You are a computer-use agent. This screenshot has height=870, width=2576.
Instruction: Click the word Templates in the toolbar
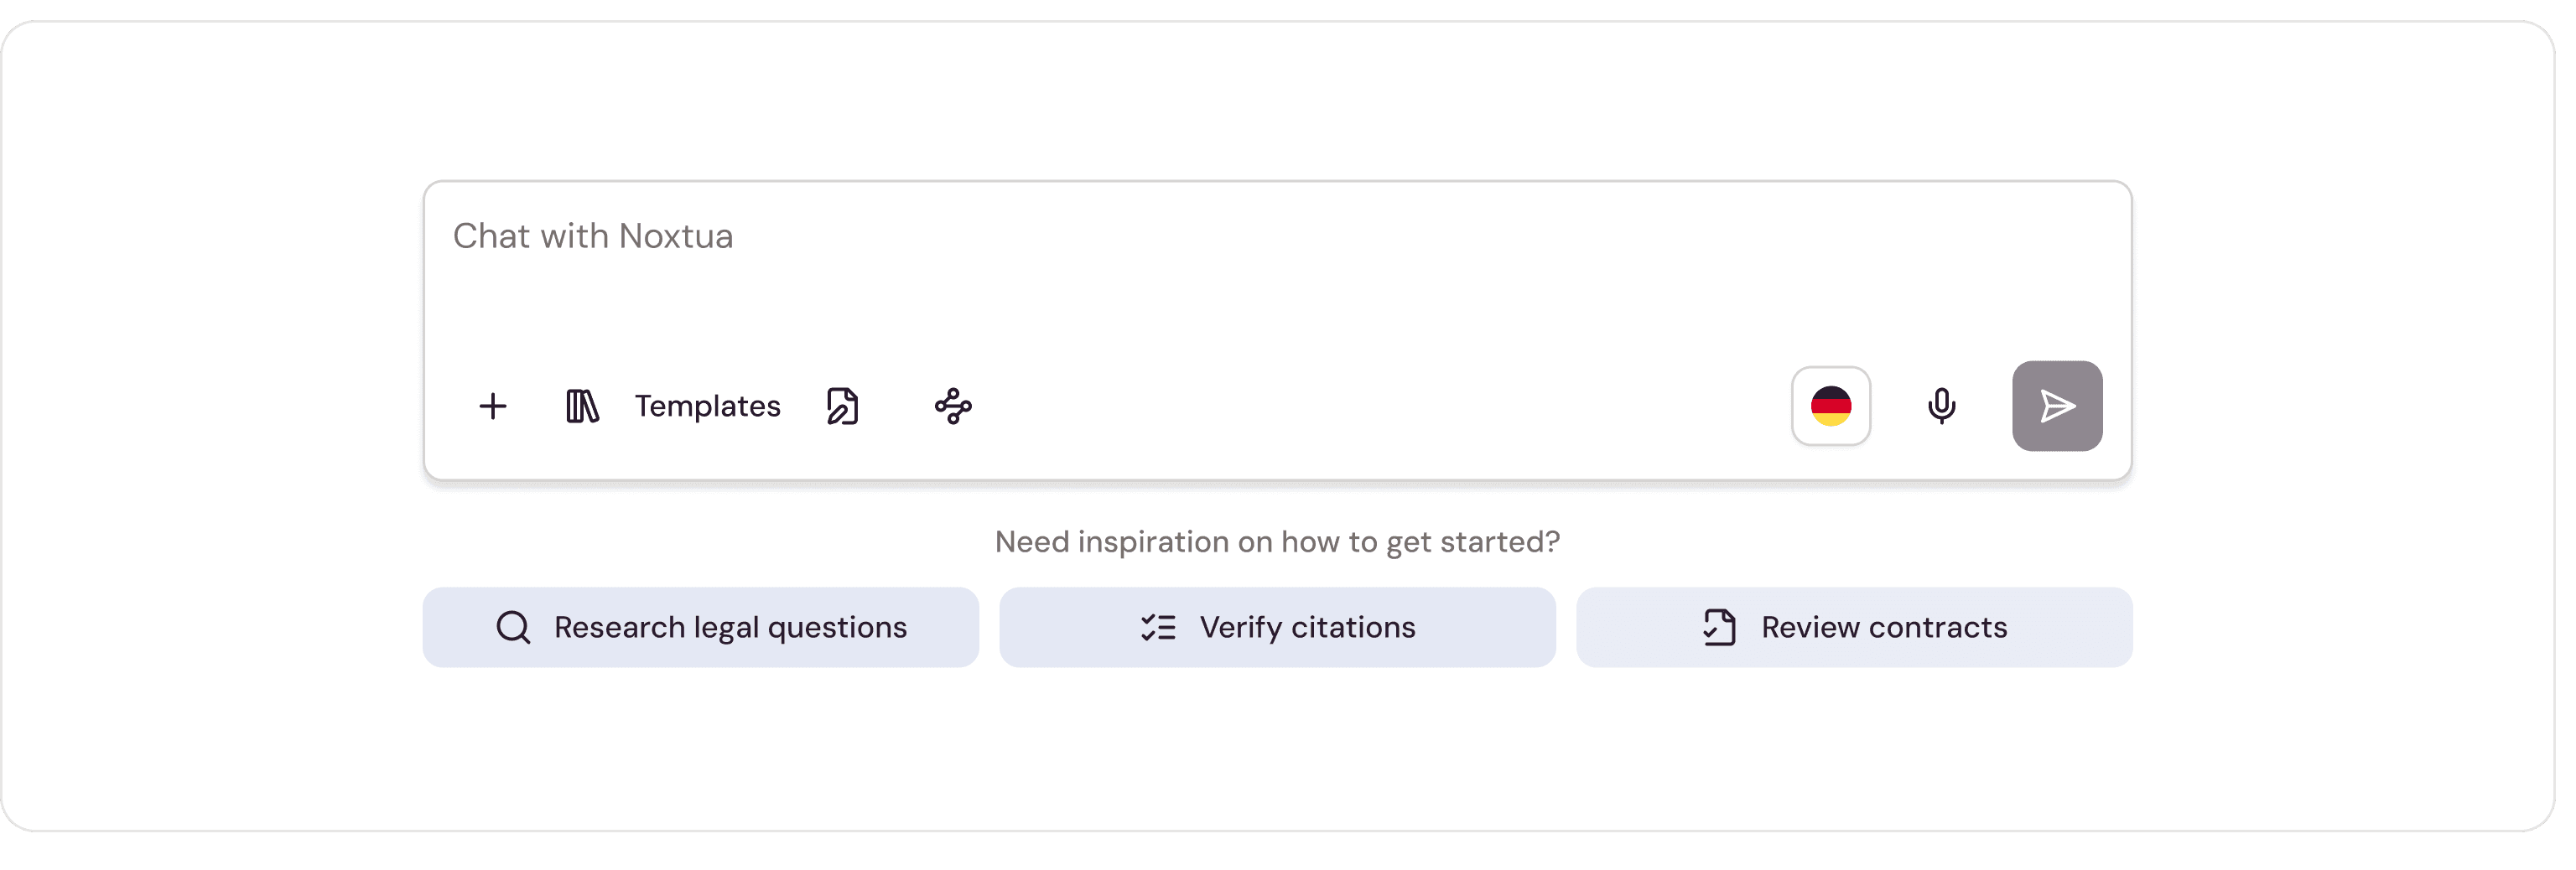[x=707, y=406]
